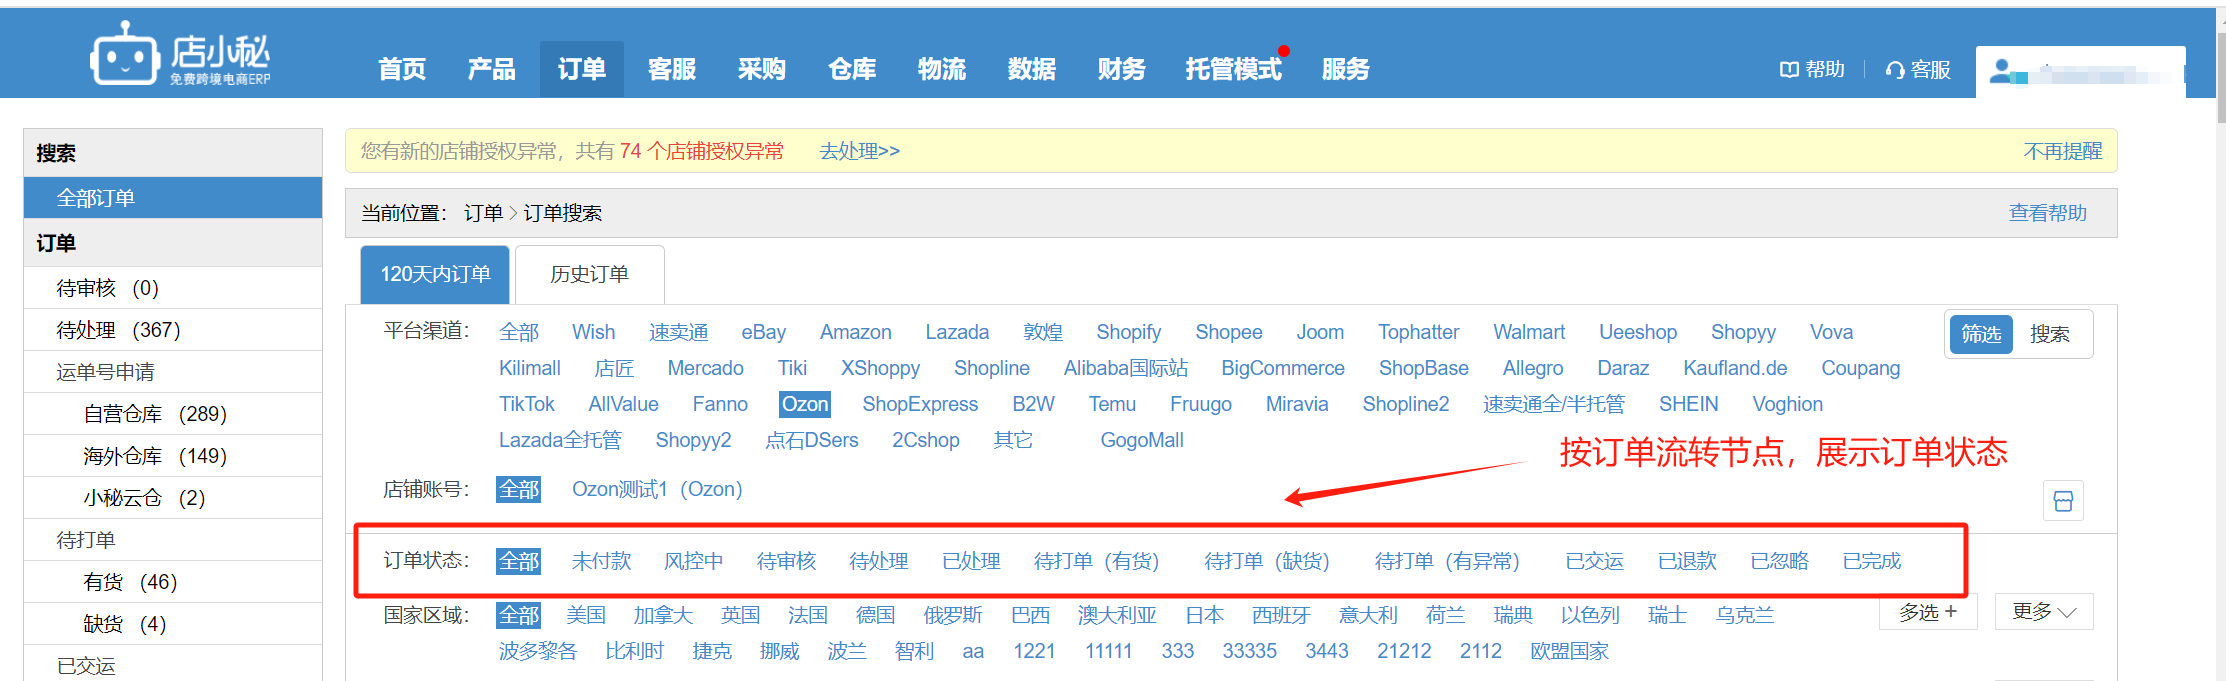Filter platform by Amazon

856,332
